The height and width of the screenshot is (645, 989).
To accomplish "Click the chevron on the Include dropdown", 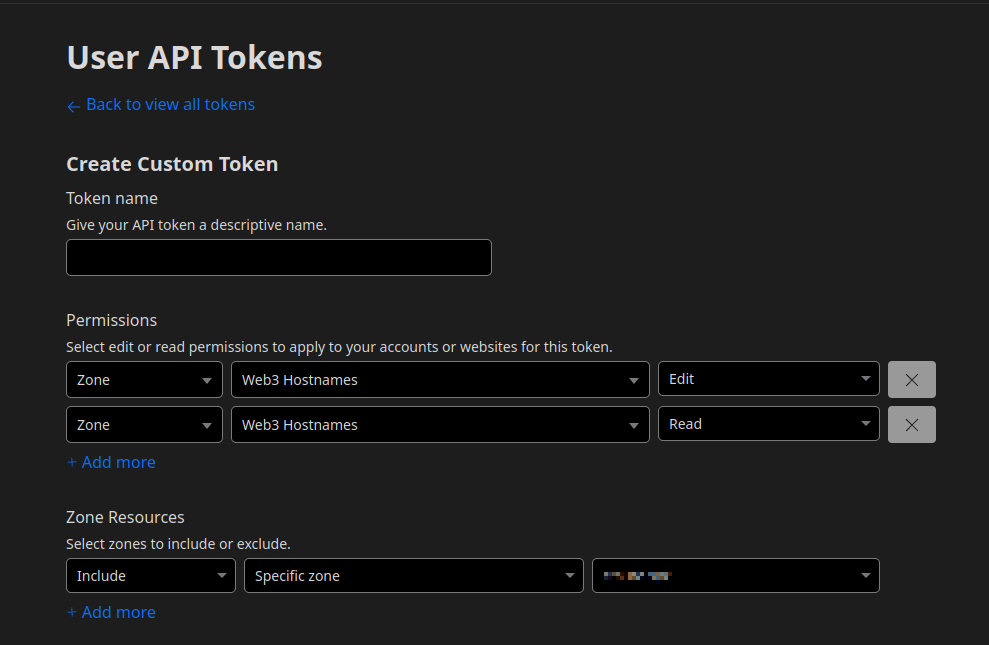I will click(x=221, y=575).
